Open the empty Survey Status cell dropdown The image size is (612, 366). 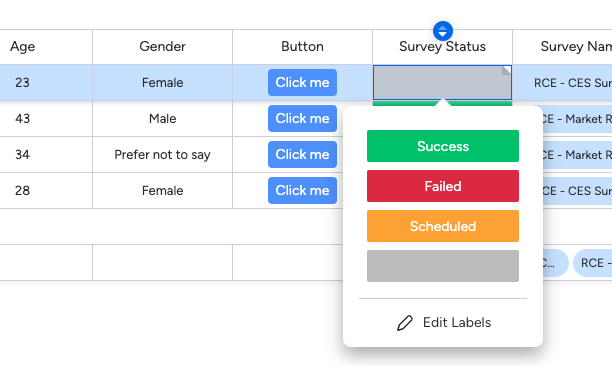442,82
